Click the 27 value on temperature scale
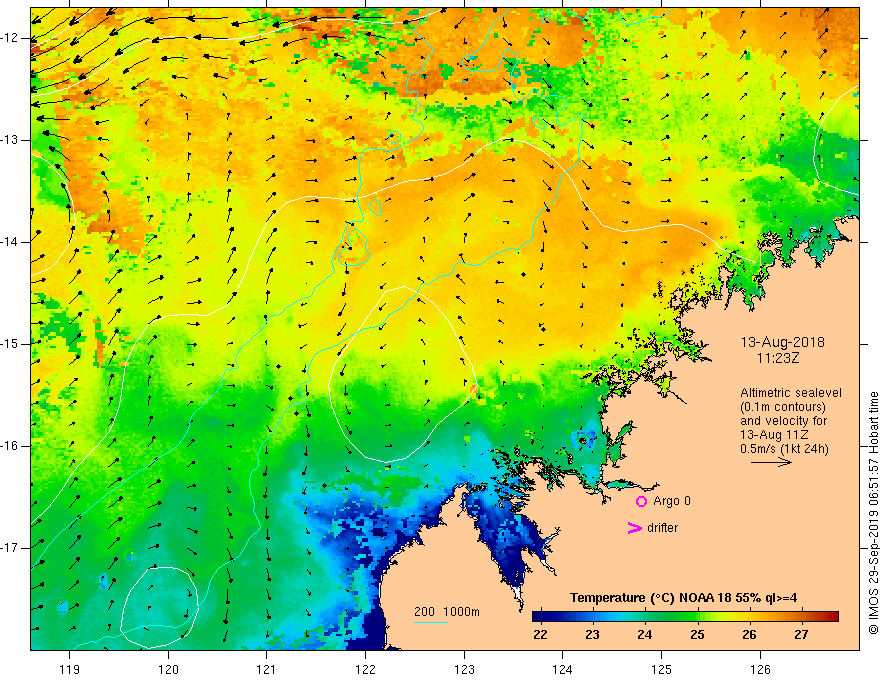This screenshot has width=880, height=680. (801, 635)
